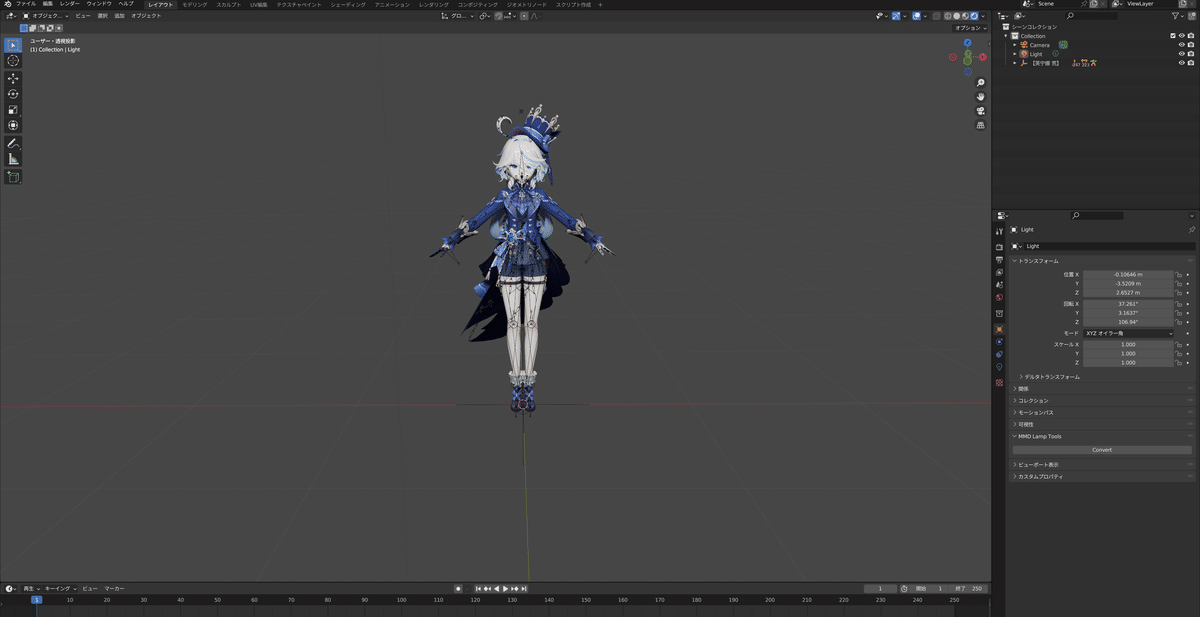Viewport: 1200px width, 617px height.
Task: Disable Light object in renders
Action: pyautogui.click(x=1192, y=54)
